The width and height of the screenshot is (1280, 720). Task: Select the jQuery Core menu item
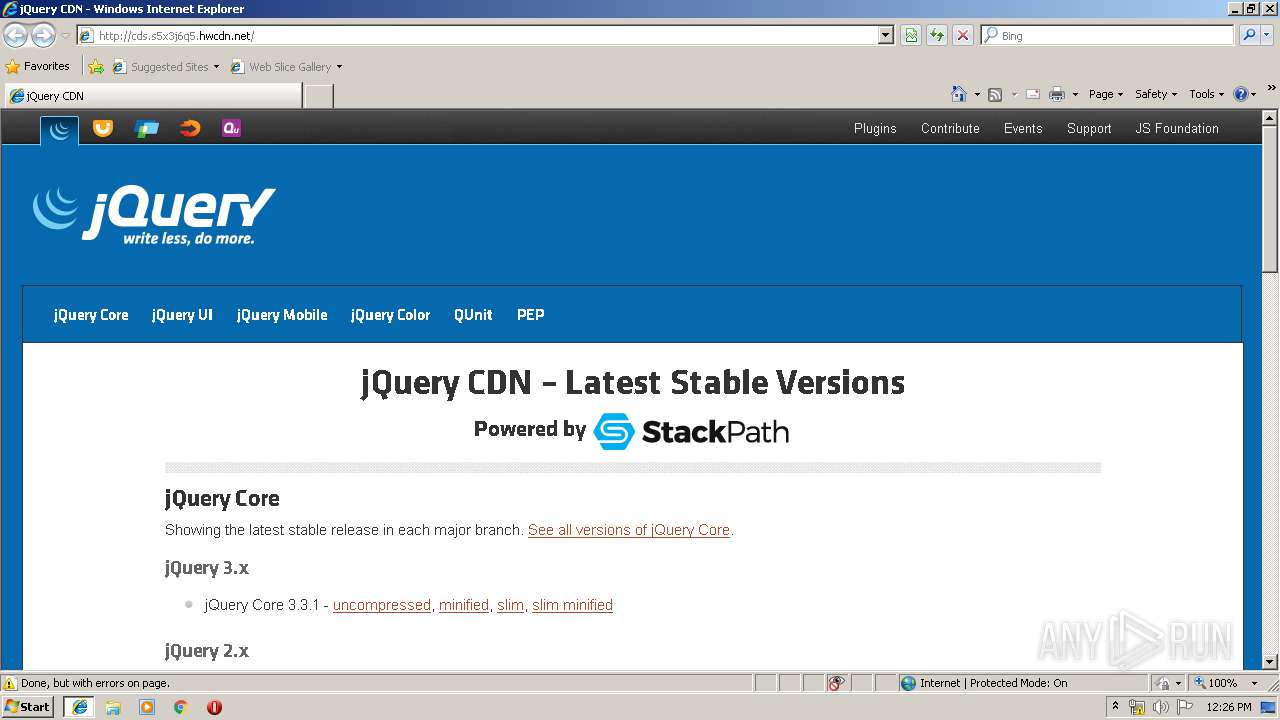(x=91, y=315)
